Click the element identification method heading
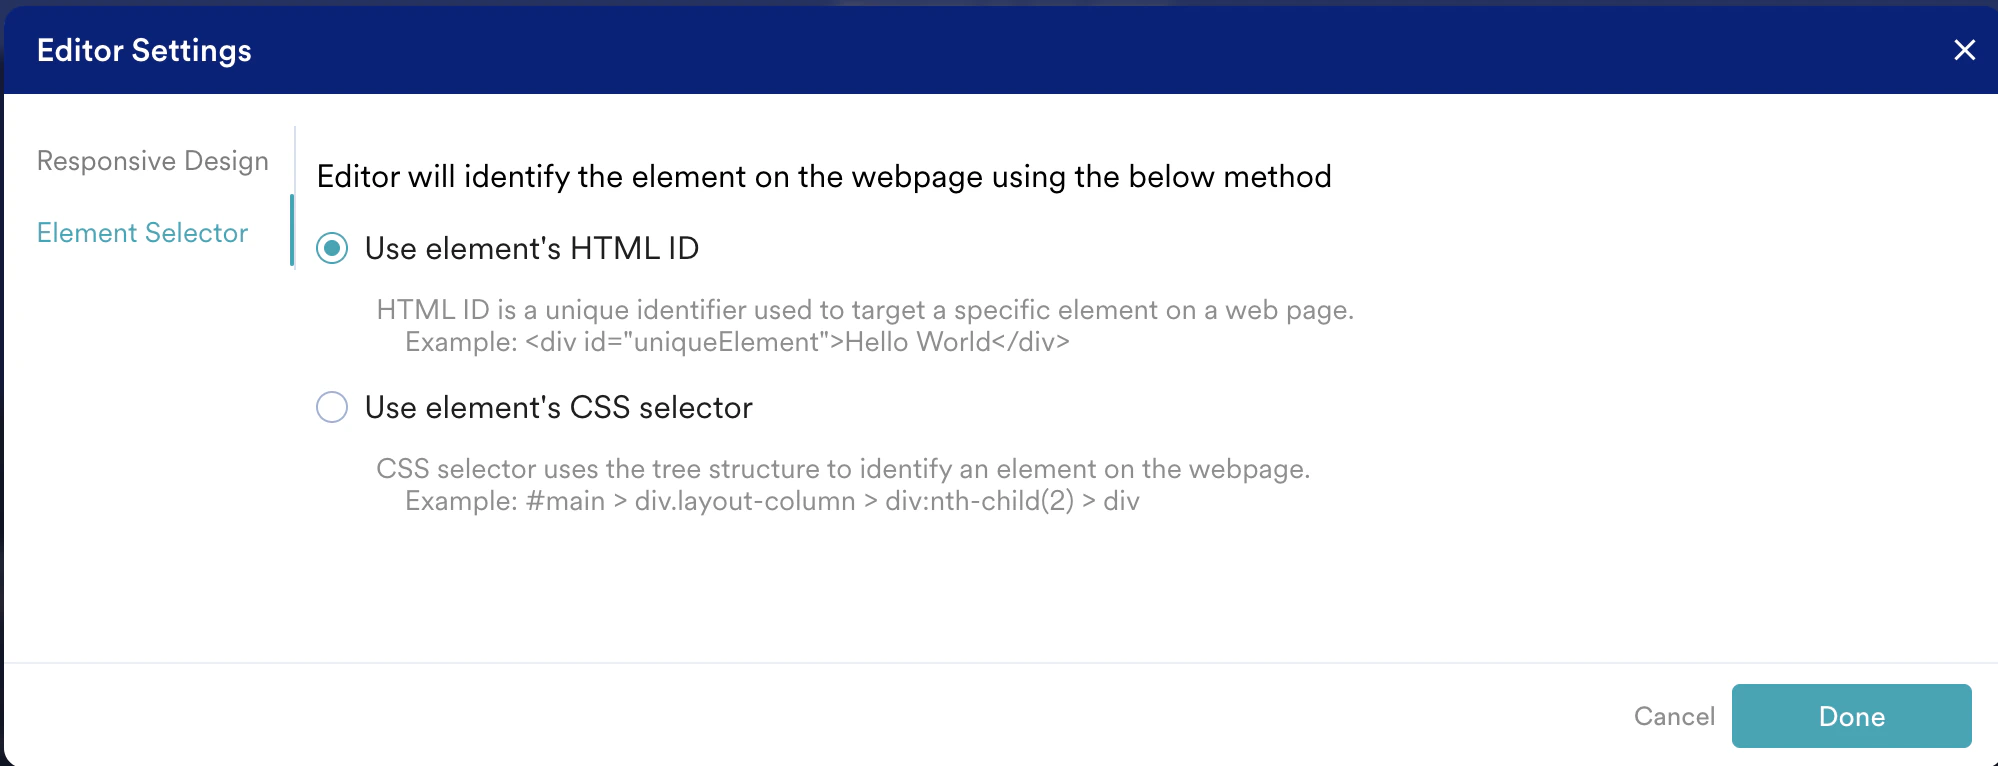Viewport: 1998px width, 766px height. coord(824,177)
